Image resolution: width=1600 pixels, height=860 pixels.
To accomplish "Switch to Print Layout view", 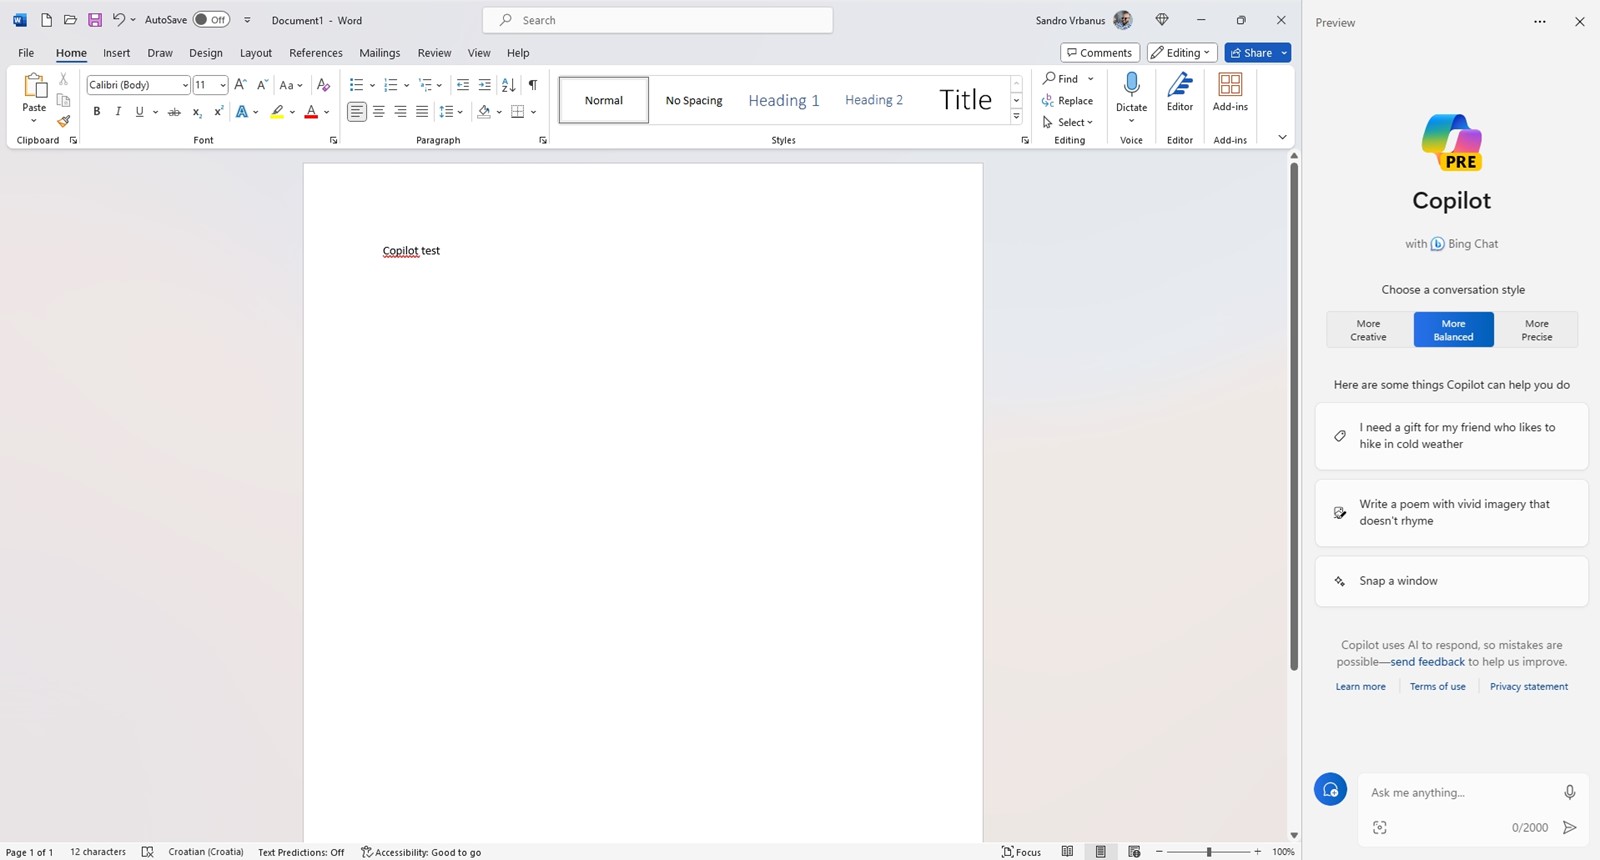I will (1100, 852).
